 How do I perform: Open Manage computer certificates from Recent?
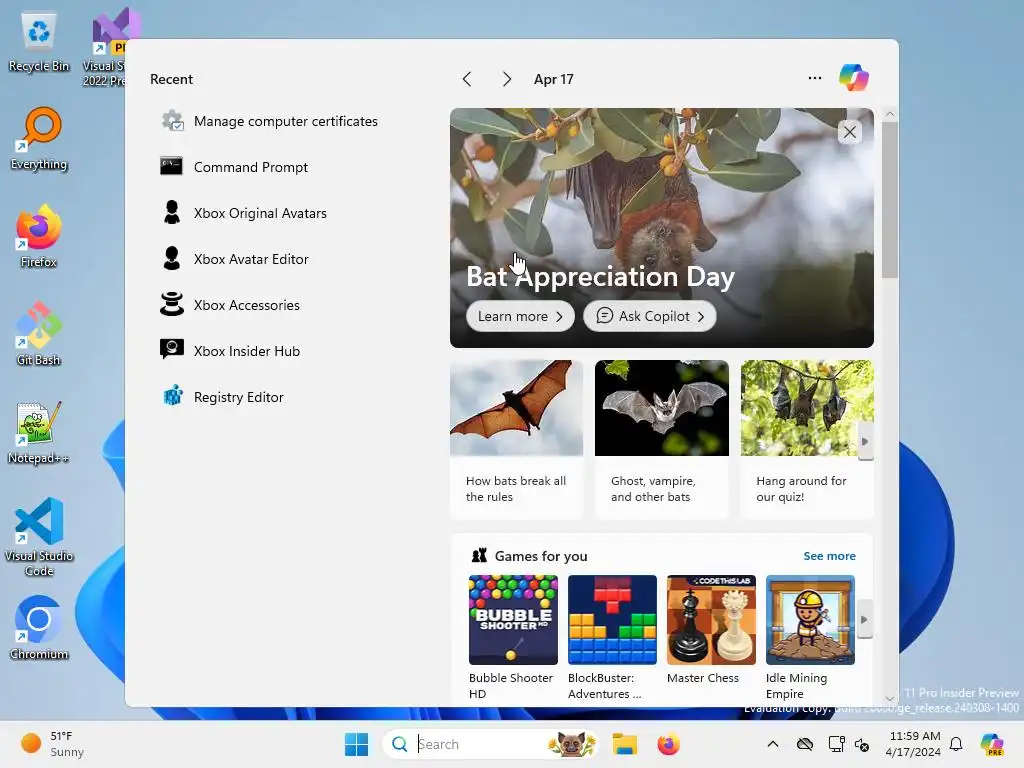click(269, 121)
